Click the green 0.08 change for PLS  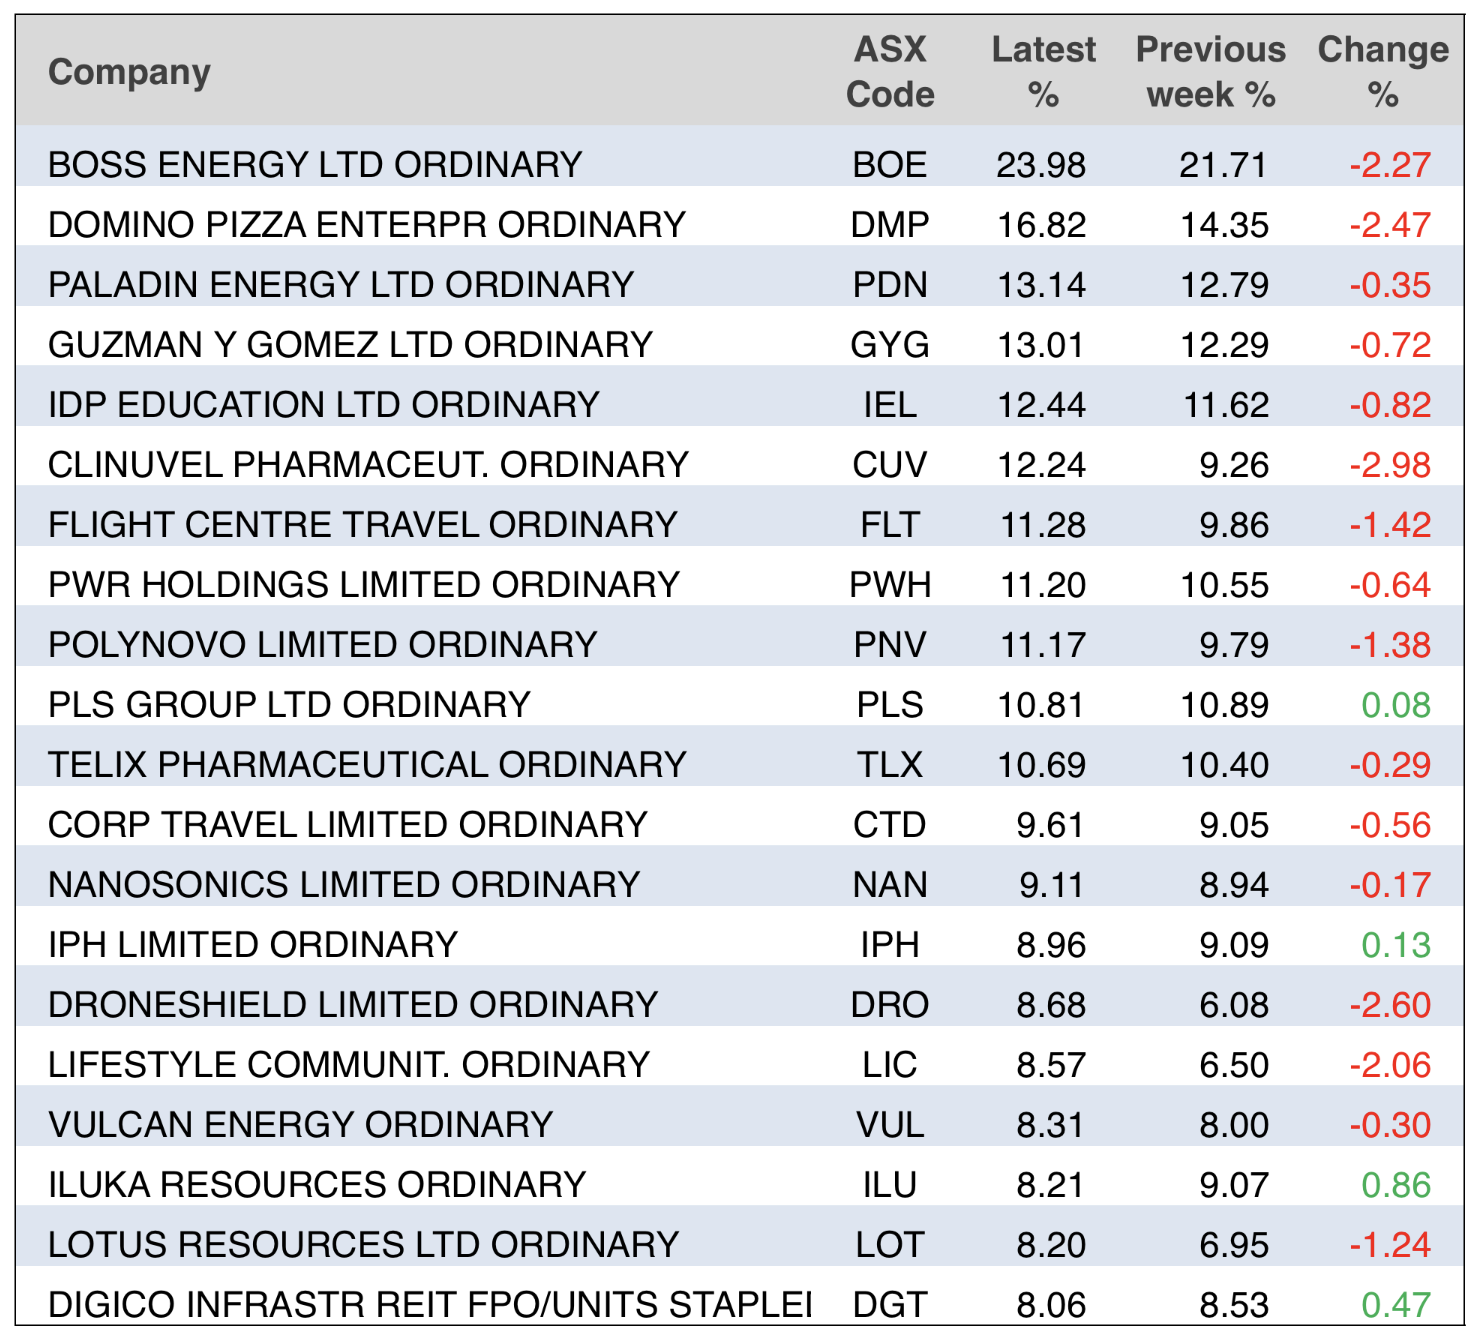(1396, 705)
